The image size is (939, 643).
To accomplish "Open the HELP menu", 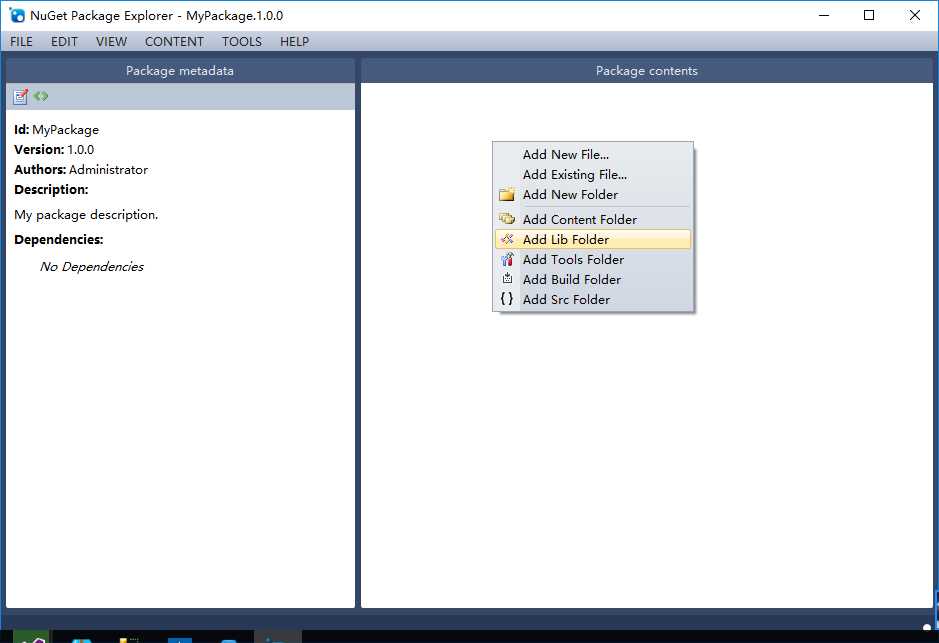I will point(295,41).
